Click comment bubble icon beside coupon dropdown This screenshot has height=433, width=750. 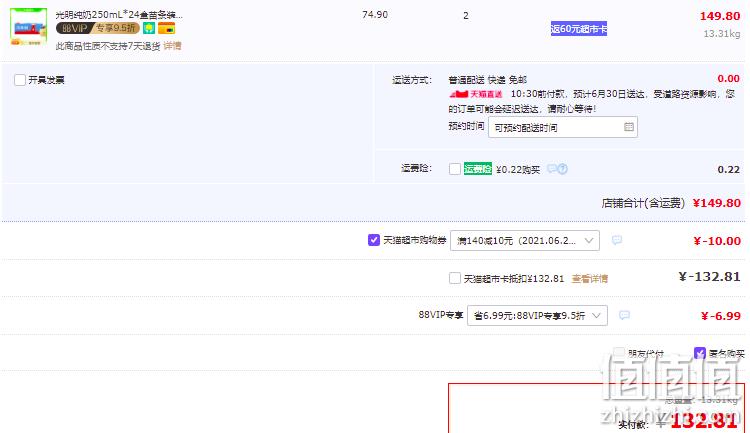(x=617, y=240)
